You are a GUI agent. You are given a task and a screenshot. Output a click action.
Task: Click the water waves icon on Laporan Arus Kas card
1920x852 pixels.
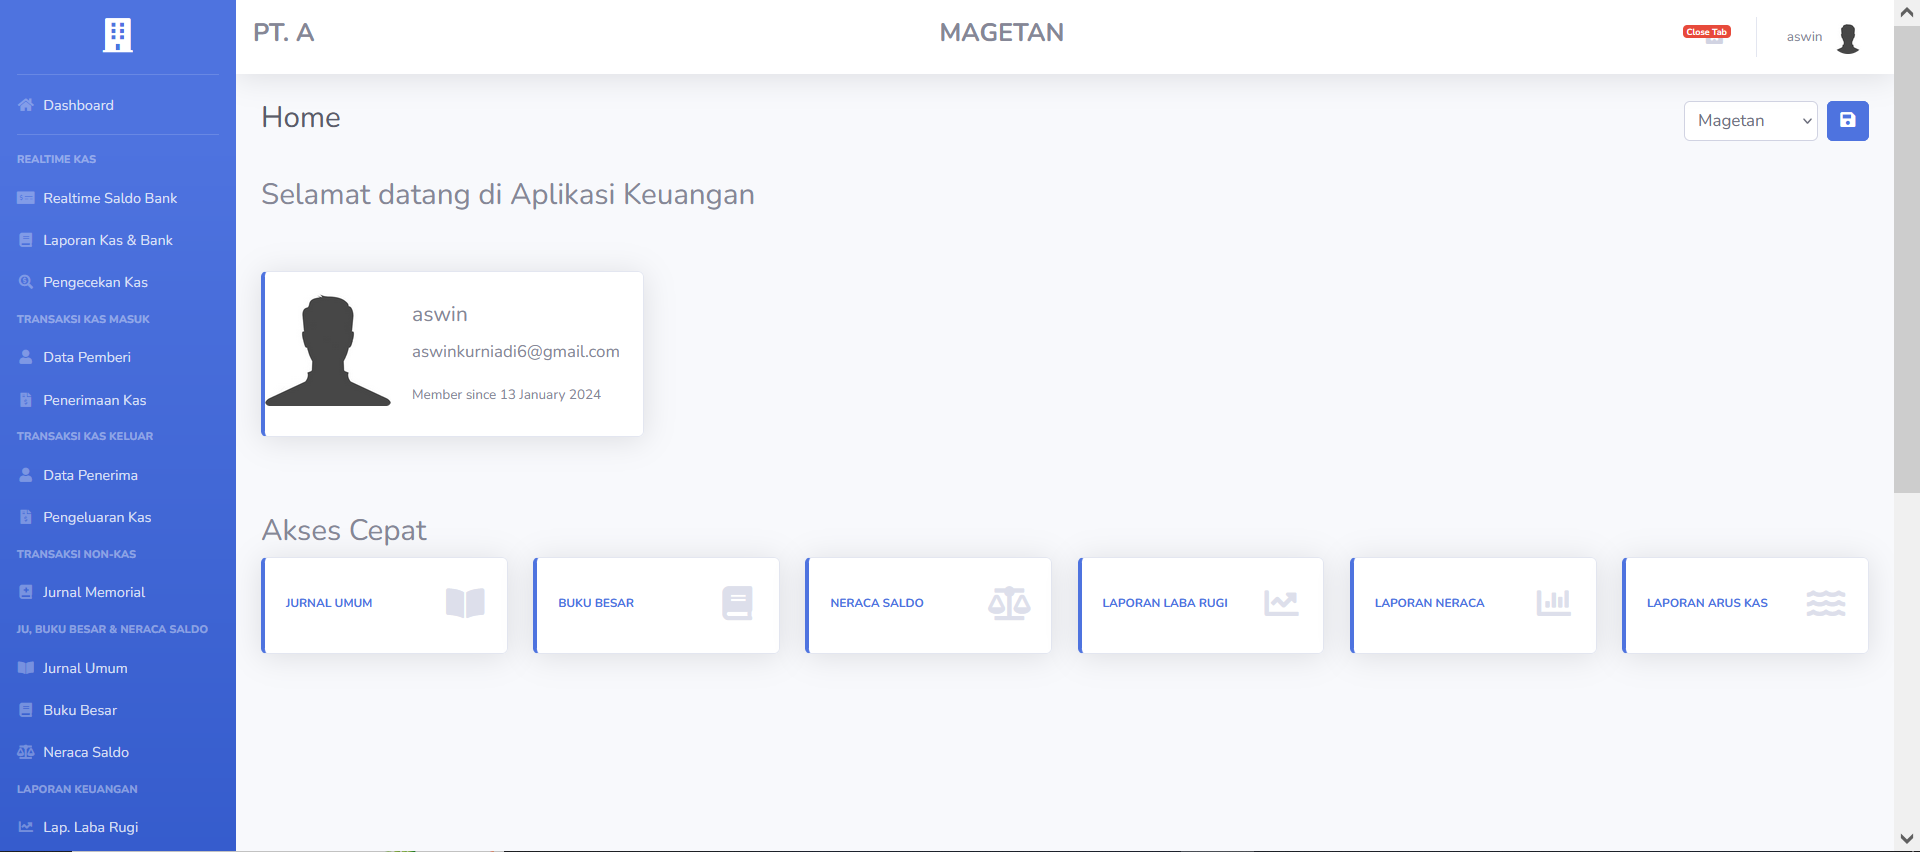click(x=1826, y=603)
